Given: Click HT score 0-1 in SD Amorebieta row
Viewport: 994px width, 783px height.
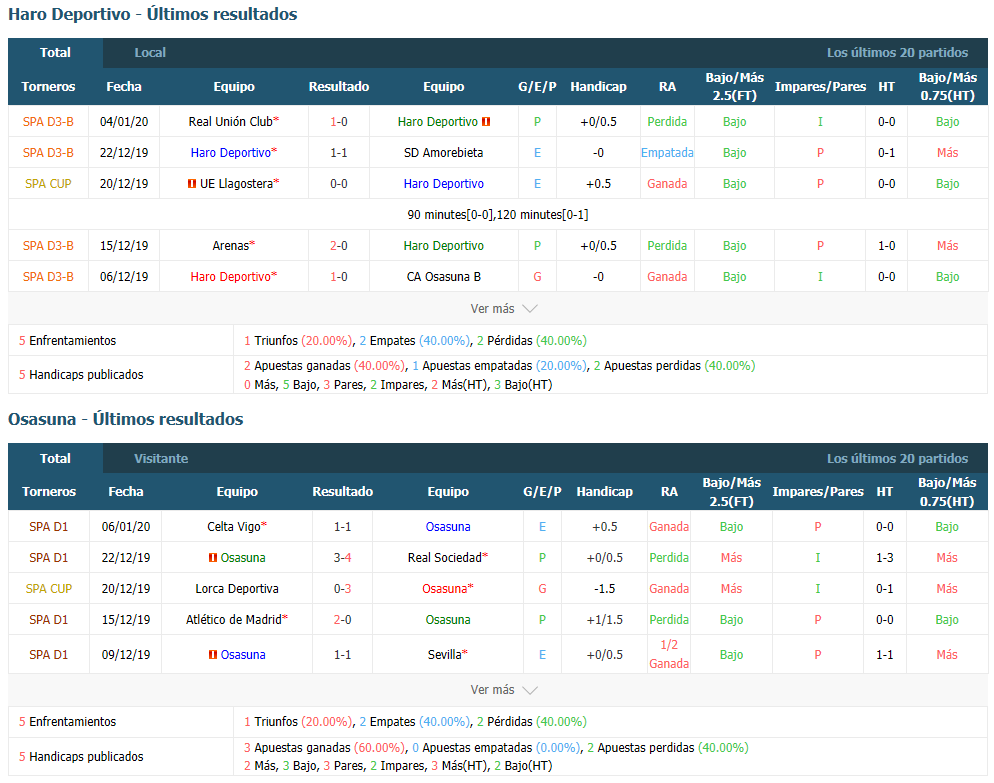Looking at the screenshot, I should tap(886, 153).
